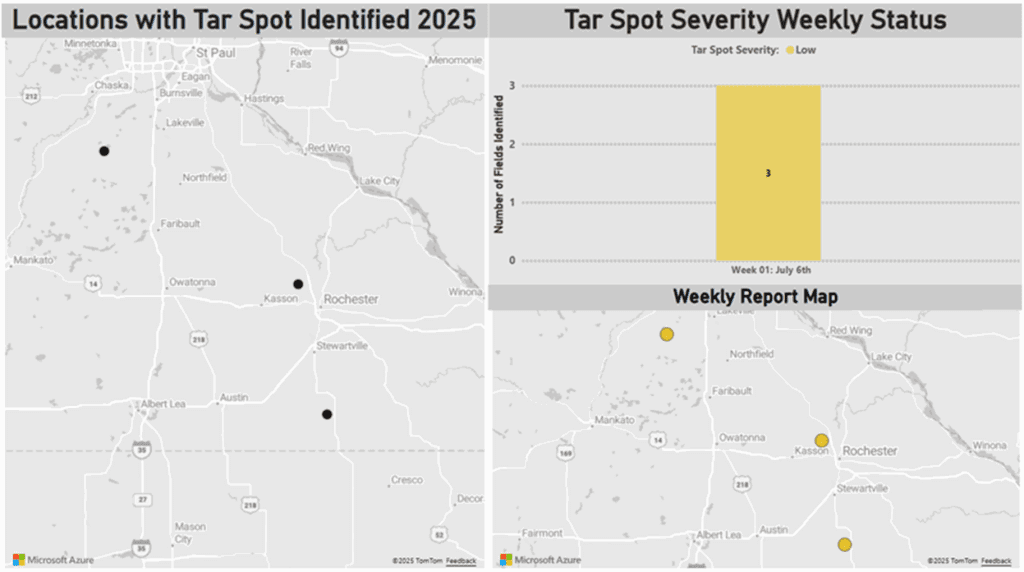Click the Winona label on Weekly Report Map

pyautogui.click(x=989, y=445)
